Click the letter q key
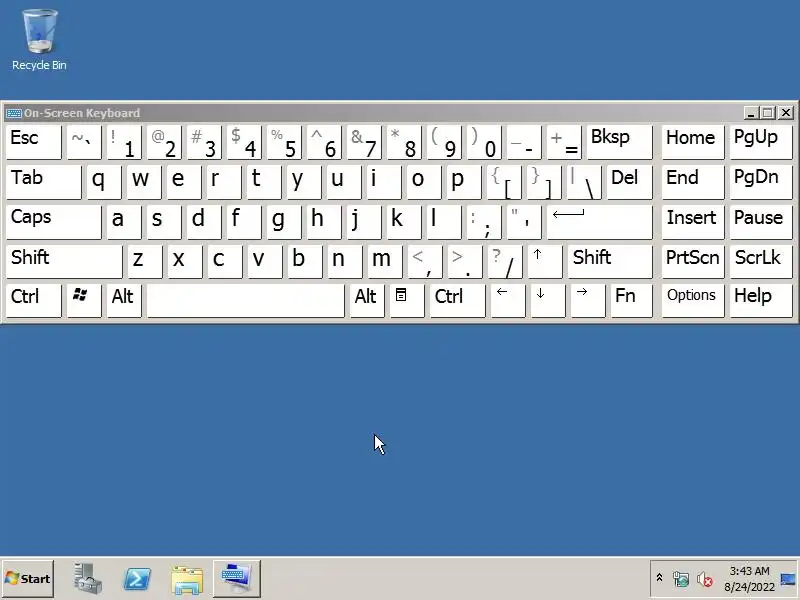The width and height of the screenshot is (800, 600). 104,182
